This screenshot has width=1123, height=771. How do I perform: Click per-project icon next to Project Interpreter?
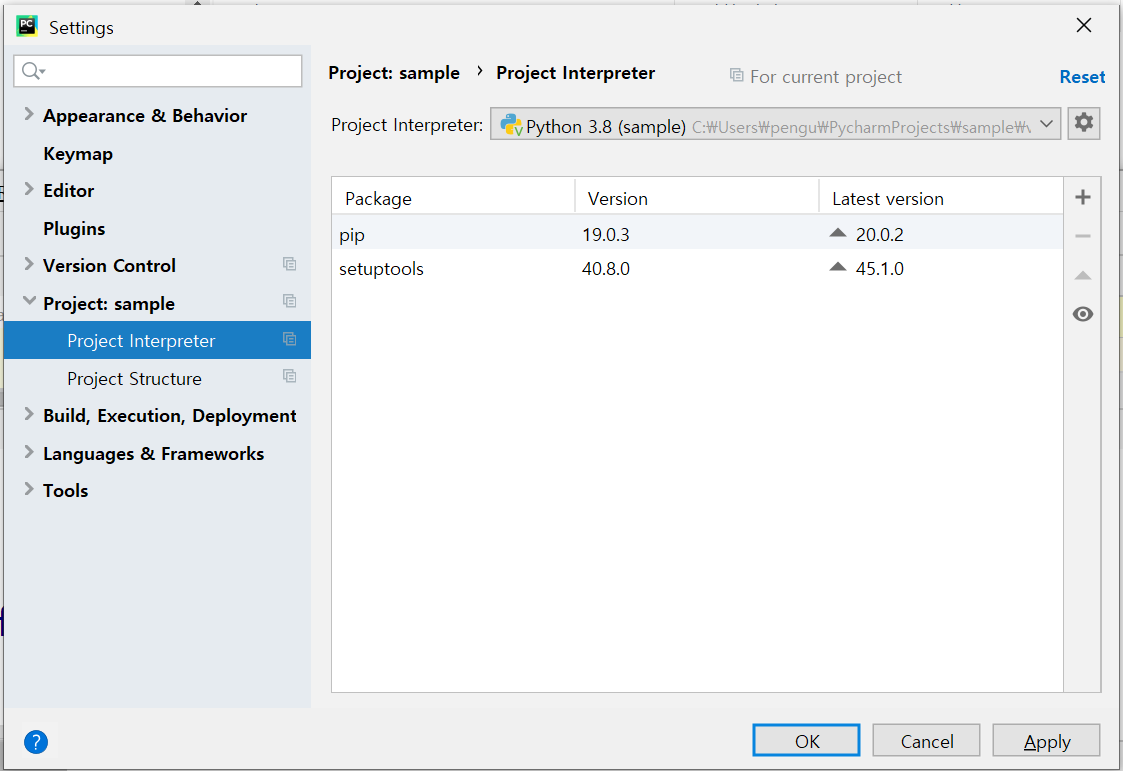(289, 339)
